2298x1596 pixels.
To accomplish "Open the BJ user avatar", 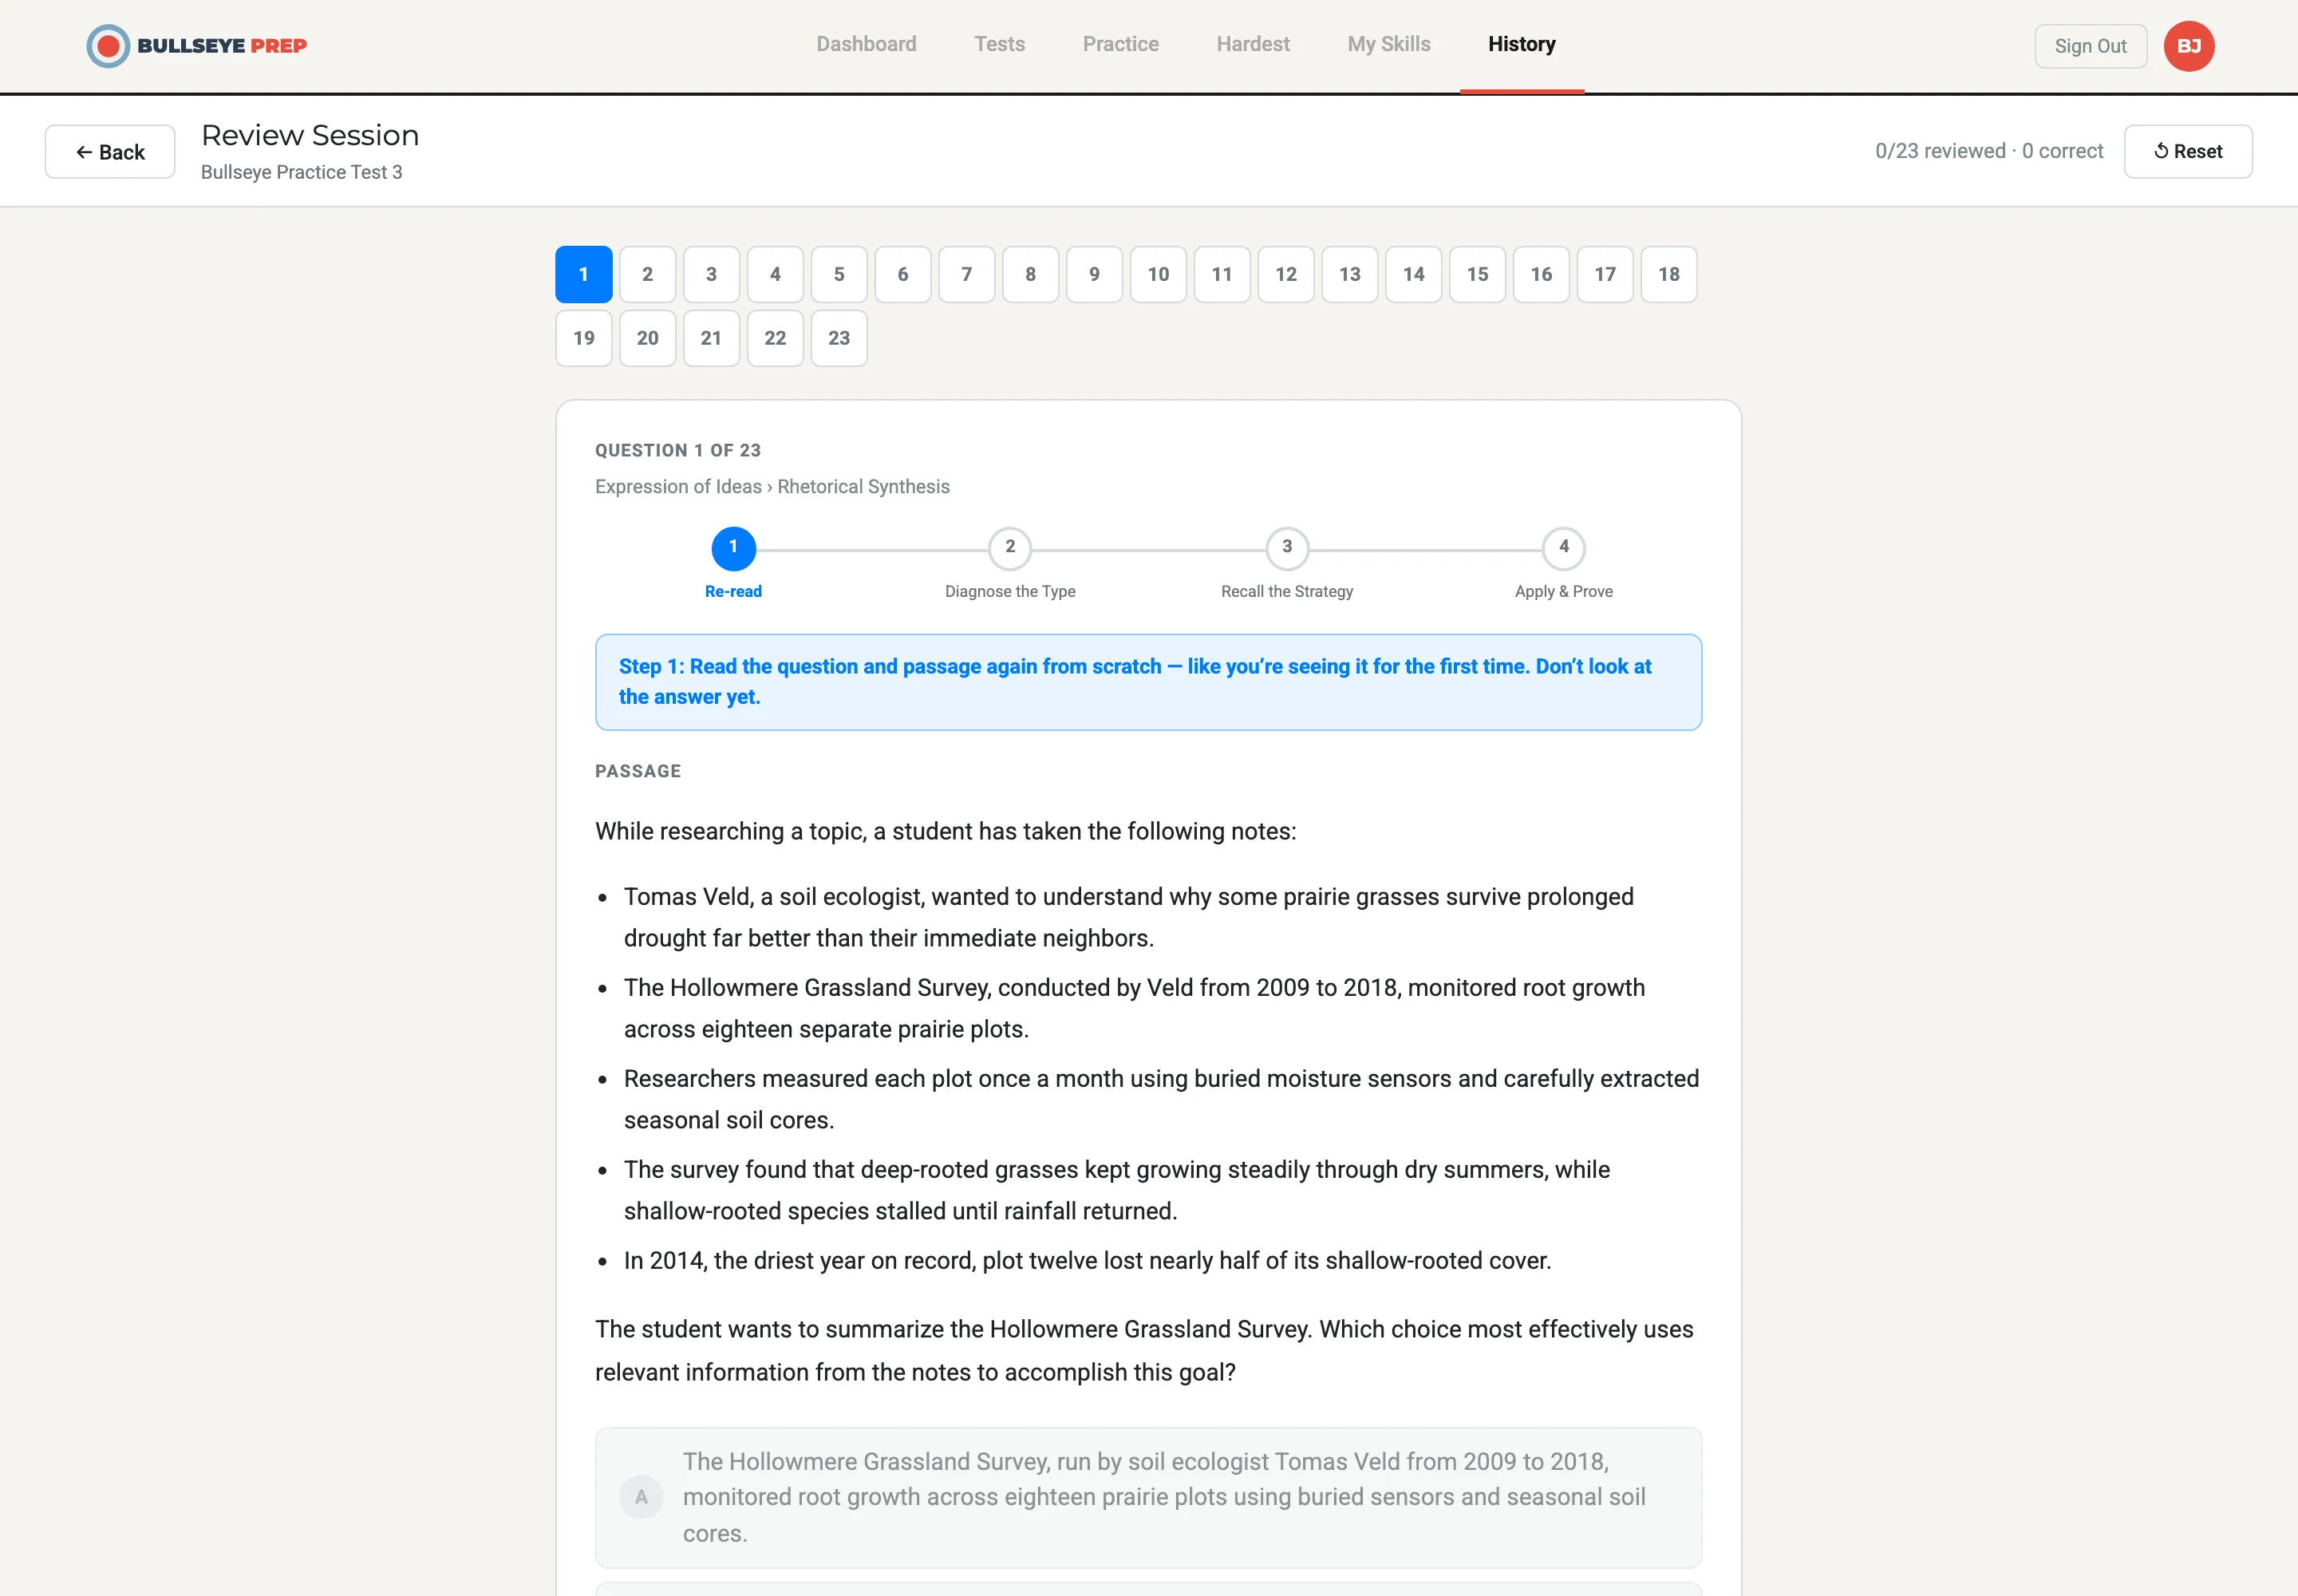I will [x=2188, y=46].
